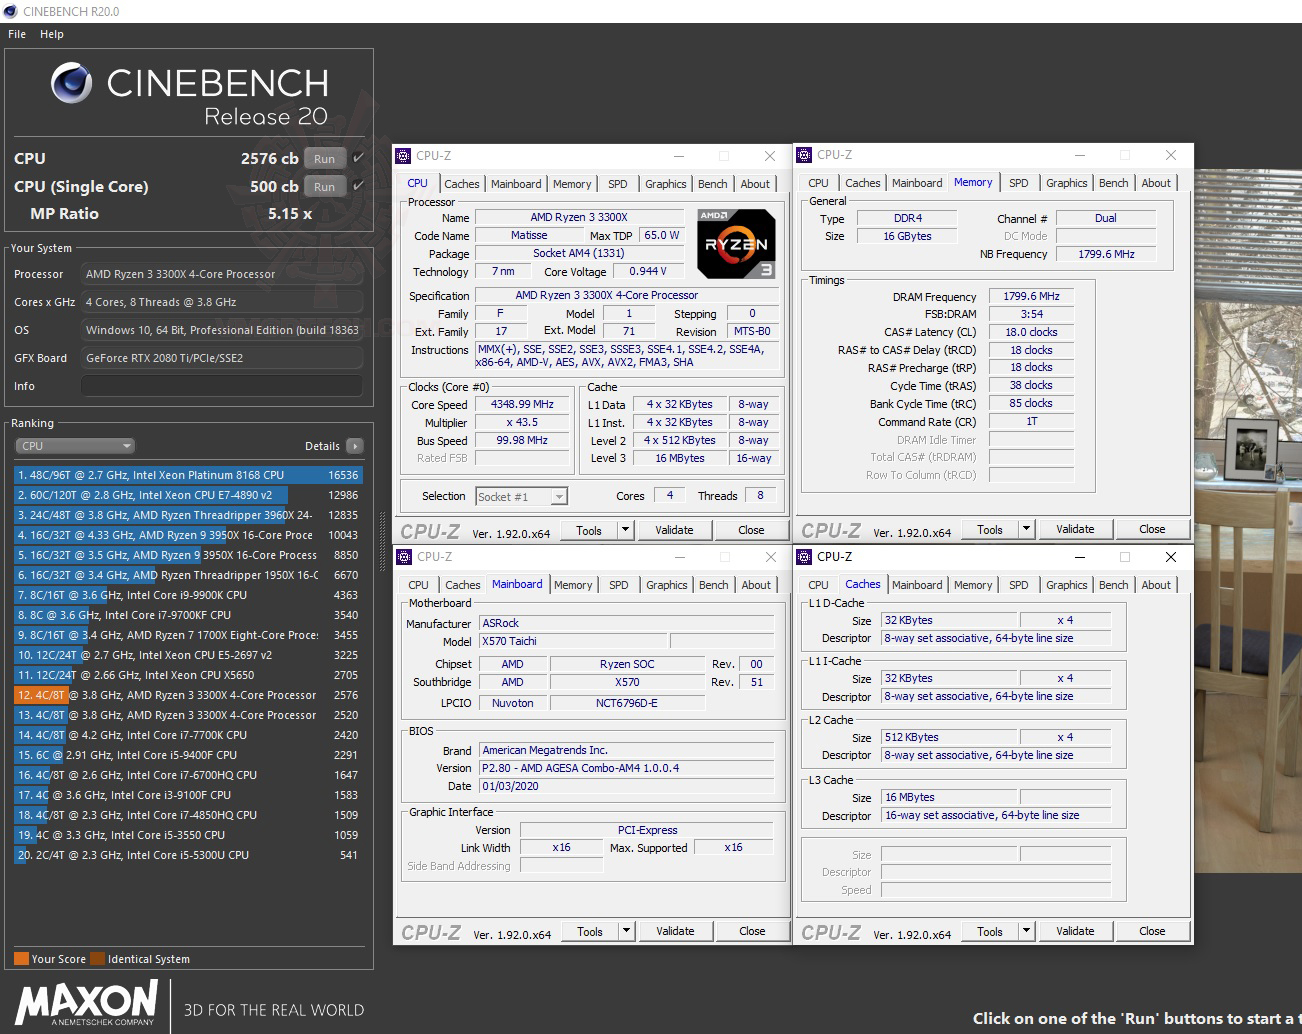
Task: Open About tab in the Mainboard CPU-Z window
Action: (x=756, y=585)
